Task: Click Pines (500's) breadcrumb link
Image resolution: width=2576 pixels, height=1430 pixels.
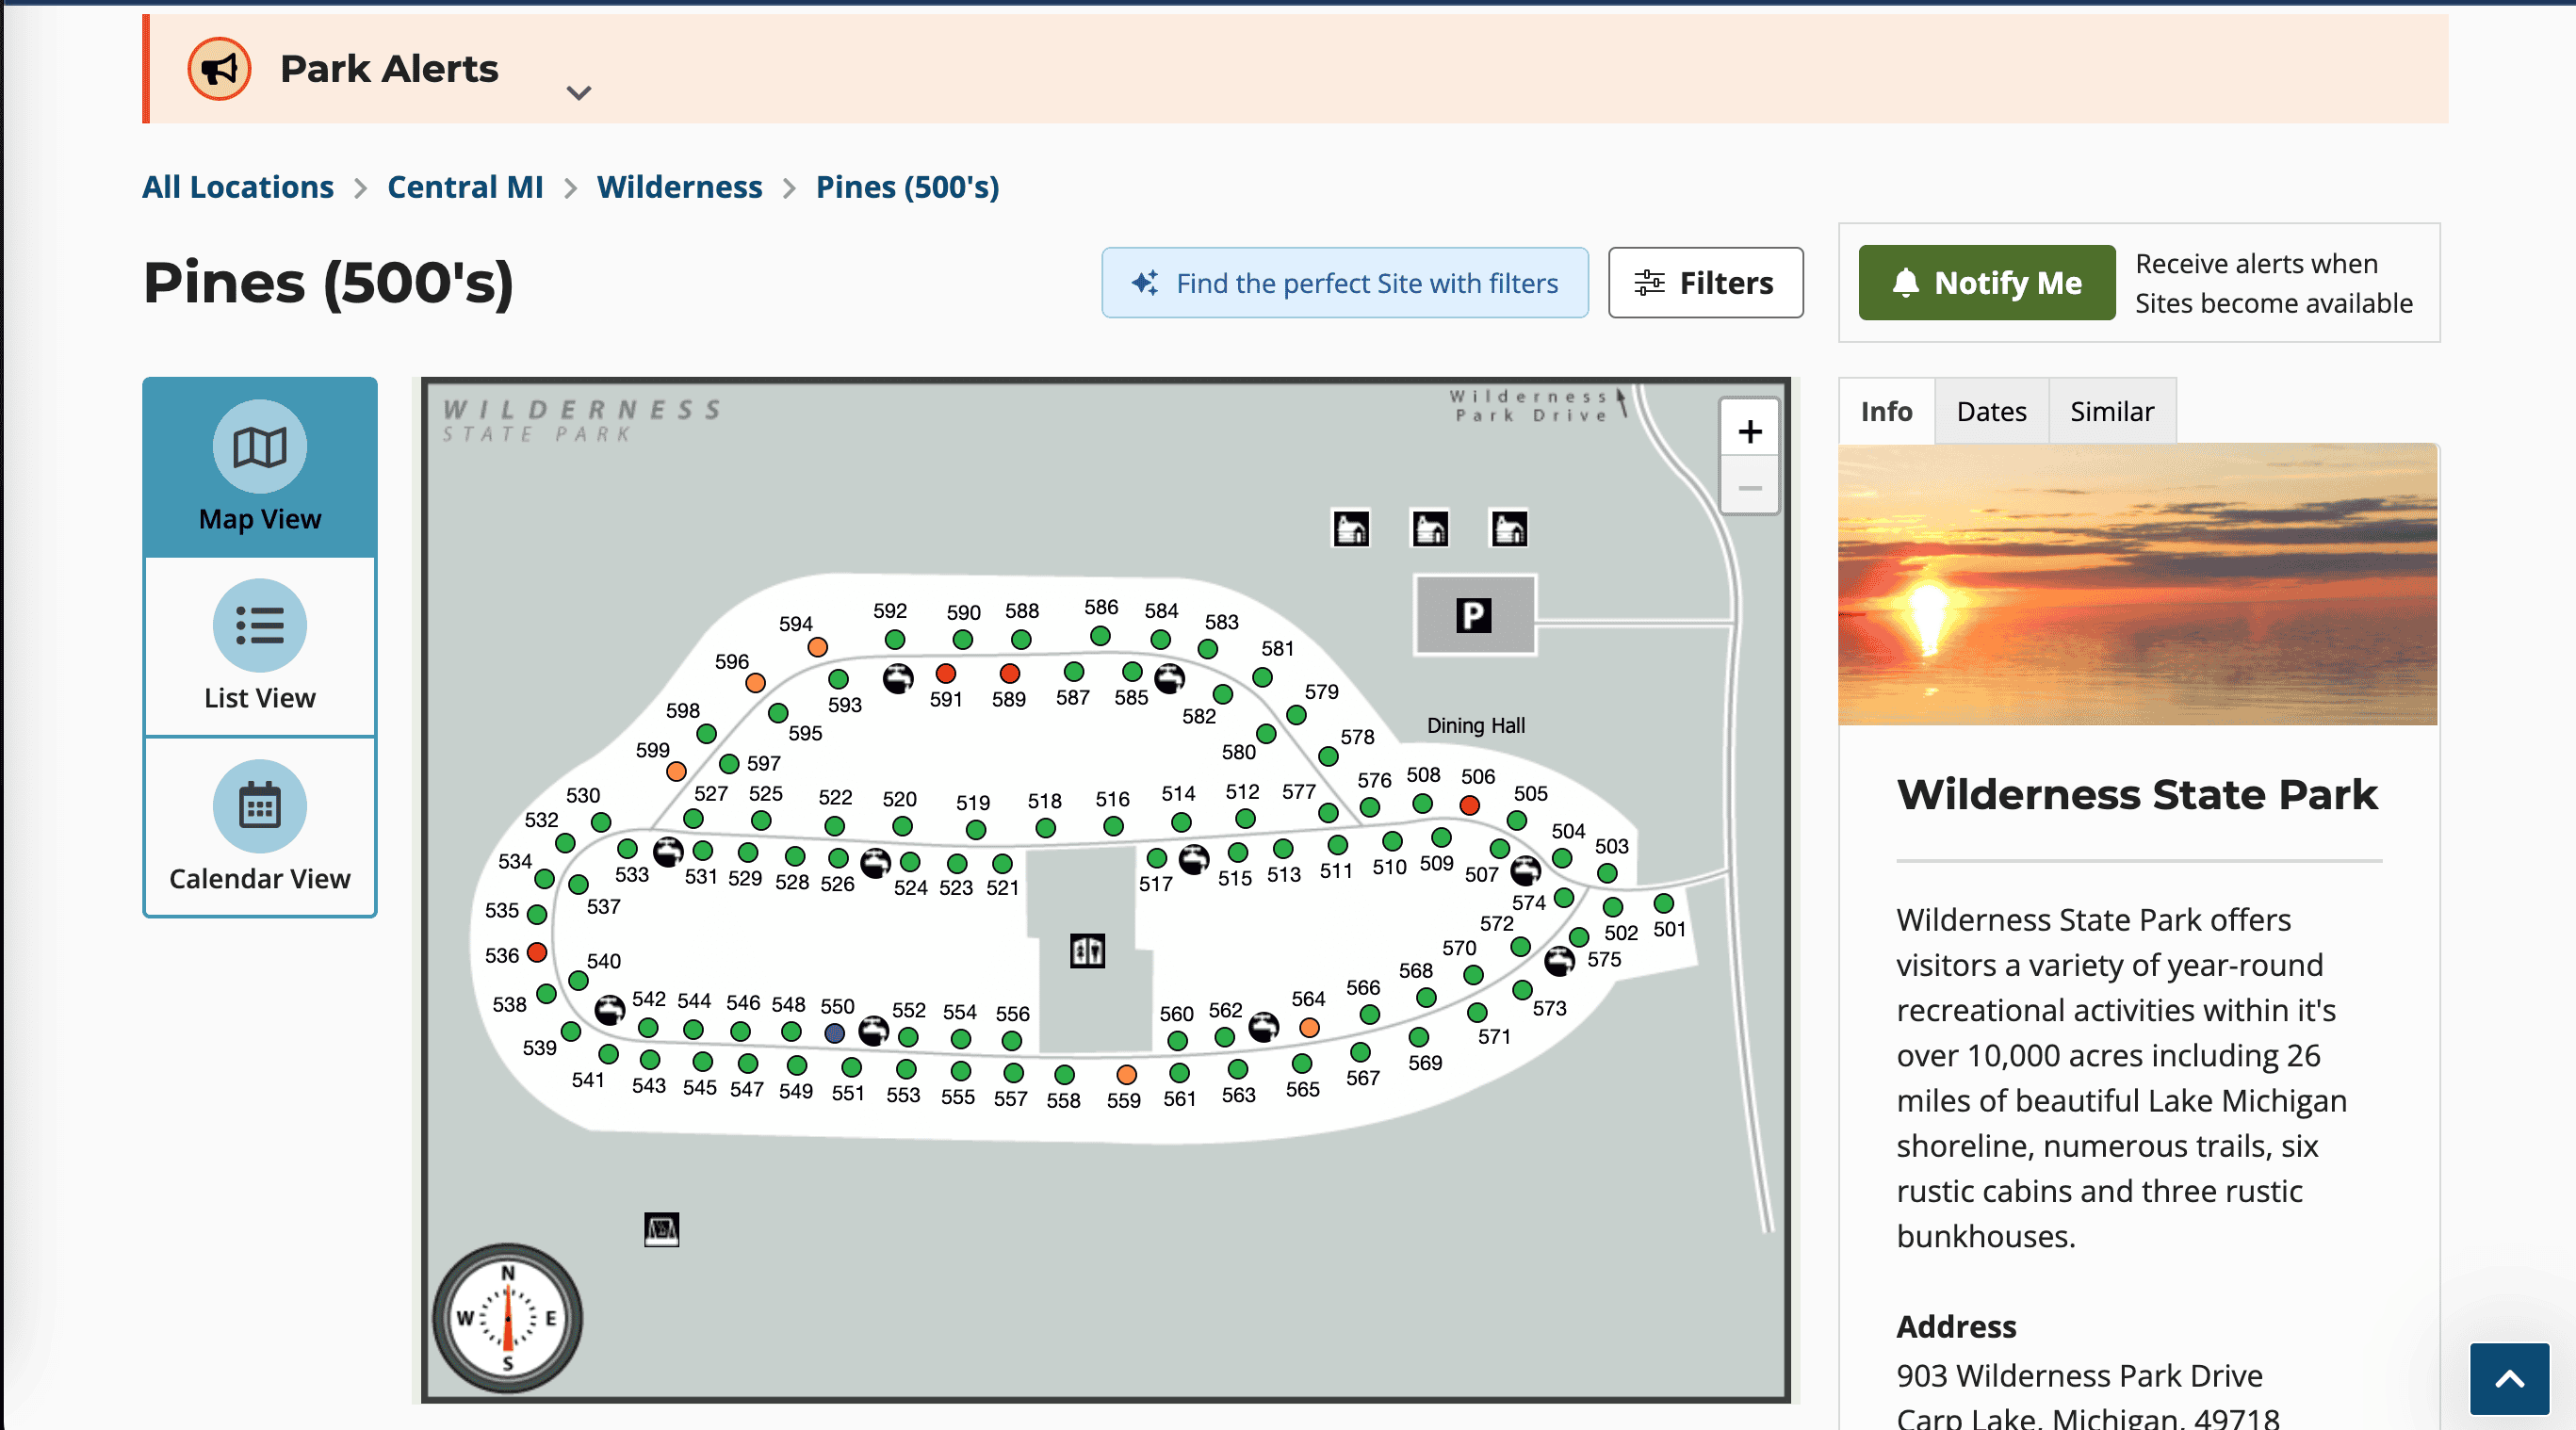Action: pos(907,187)
